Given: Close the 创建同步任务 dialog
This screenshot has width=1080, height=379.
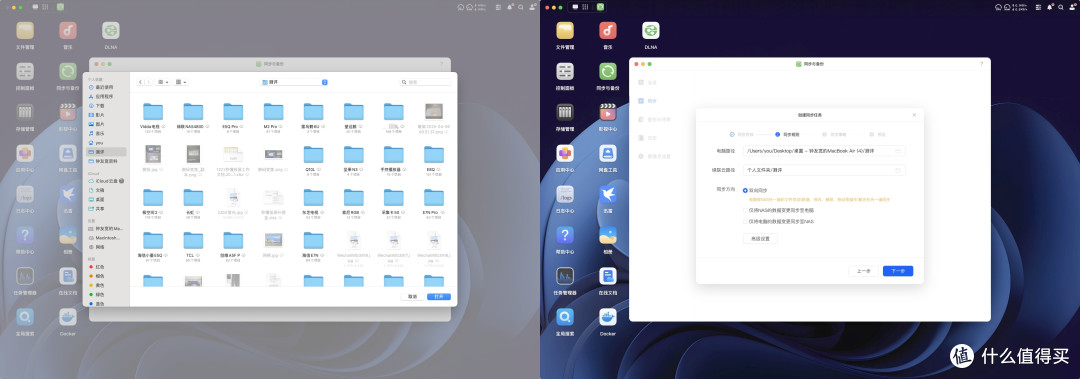Looking at the screenshot, I should (914, 115).
